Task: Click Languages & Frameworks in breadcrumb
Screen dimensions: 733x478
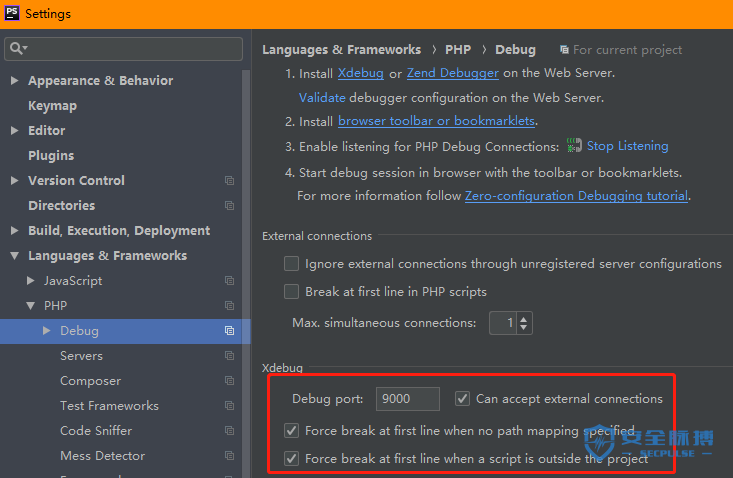Action: (341, 50)
